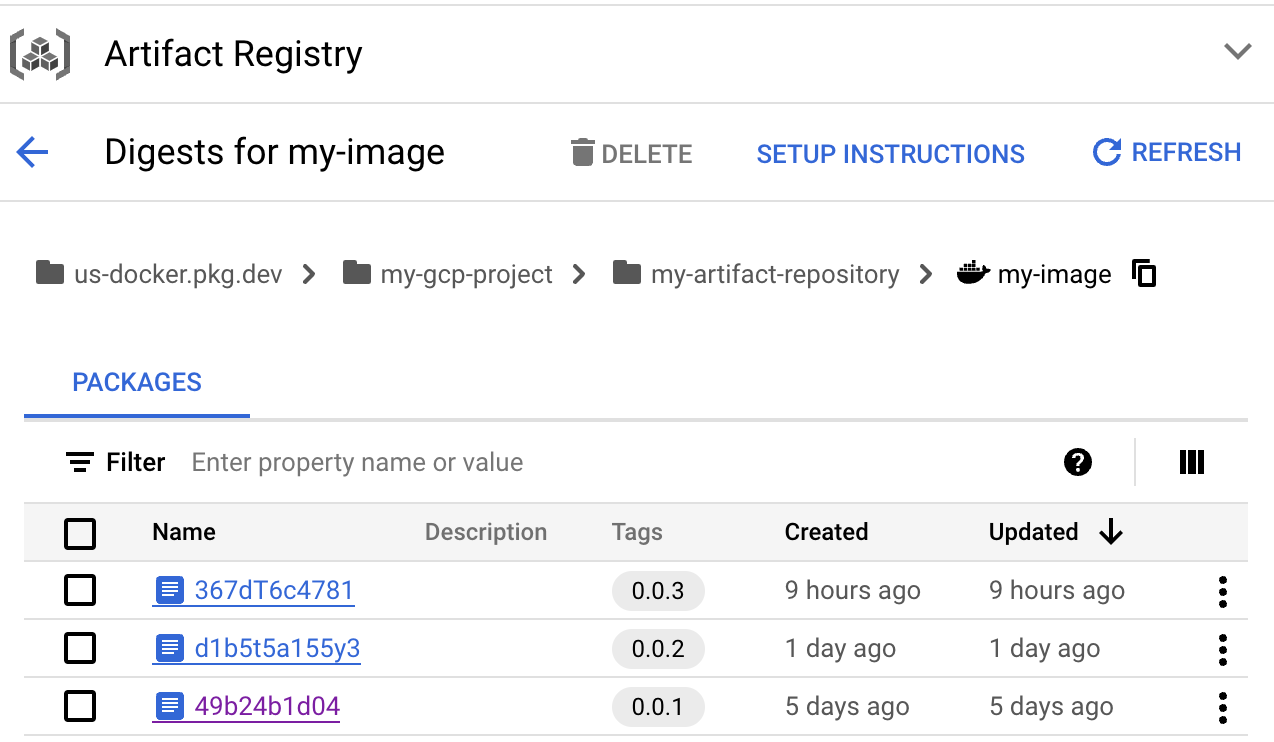This screenshot has height=742, width=1274.
Task: Sort by the Updated column arrow
Action: click(1110, 533)
